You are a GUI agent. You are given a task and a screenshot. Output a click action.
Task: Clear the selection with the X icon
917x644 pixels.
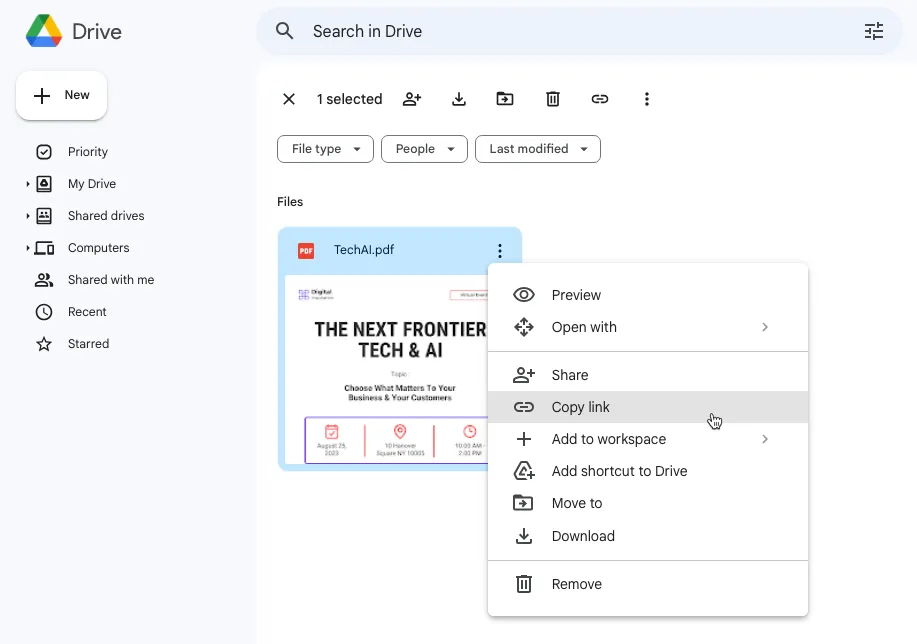pyautogui.click(x=289, y=99)
